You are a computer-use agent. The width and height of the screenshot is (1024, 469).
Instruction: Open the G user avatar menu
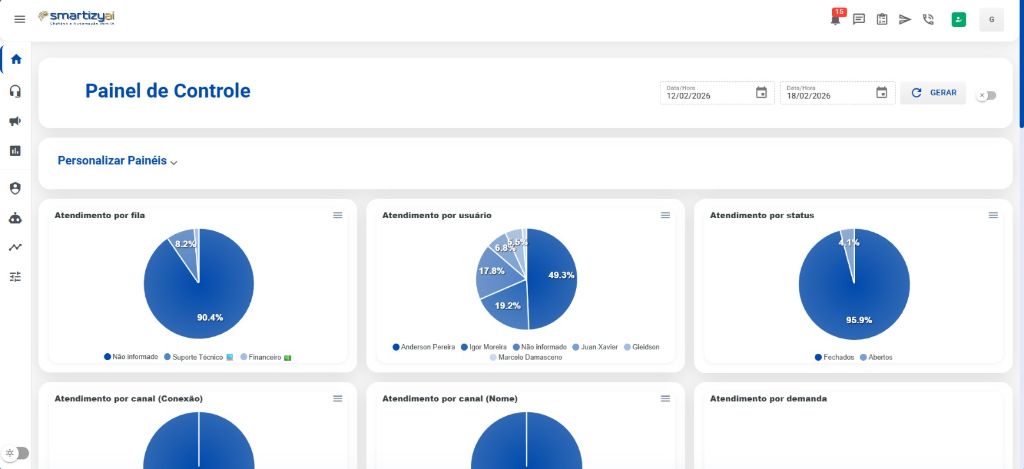click(991, 20)
